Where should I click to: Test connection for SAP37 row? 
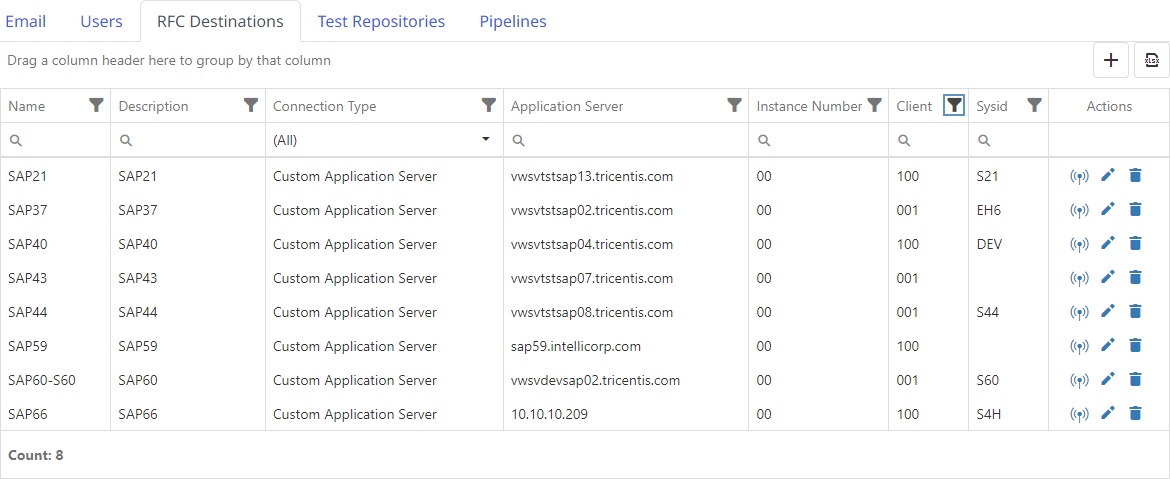point(1079,210)
